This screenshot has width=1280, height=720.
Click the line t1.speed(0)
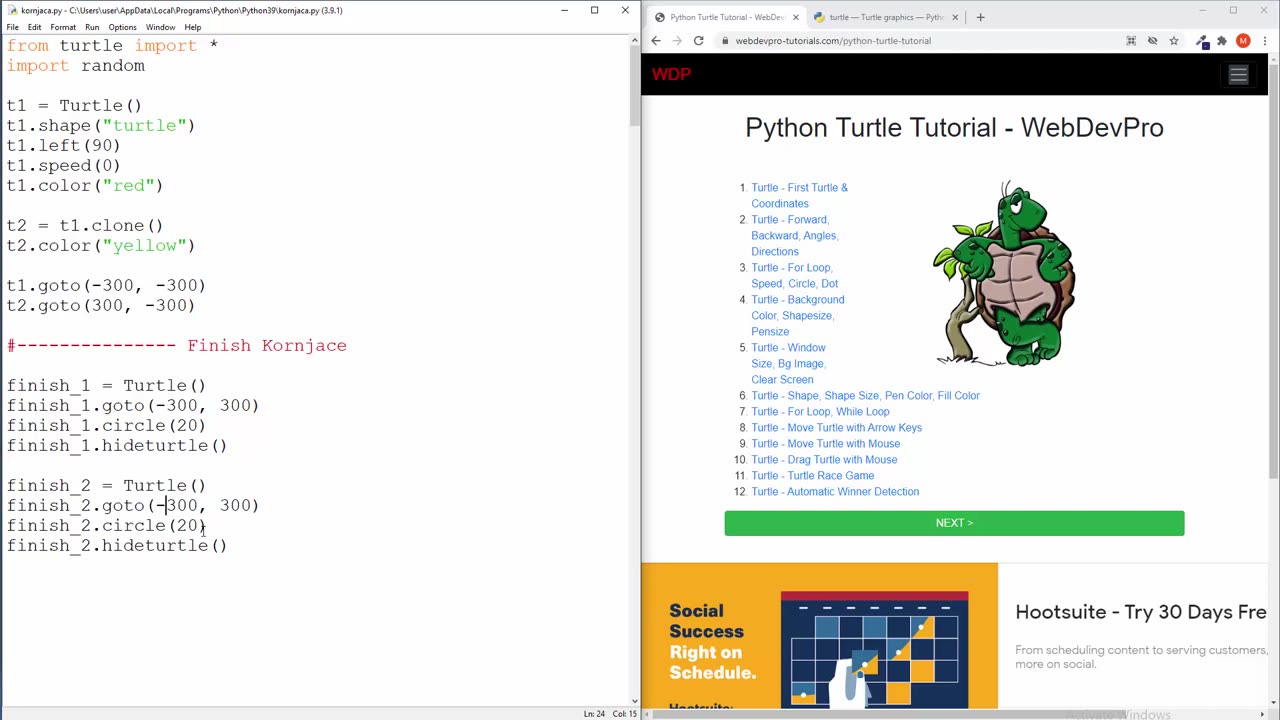tap(64, 166)
